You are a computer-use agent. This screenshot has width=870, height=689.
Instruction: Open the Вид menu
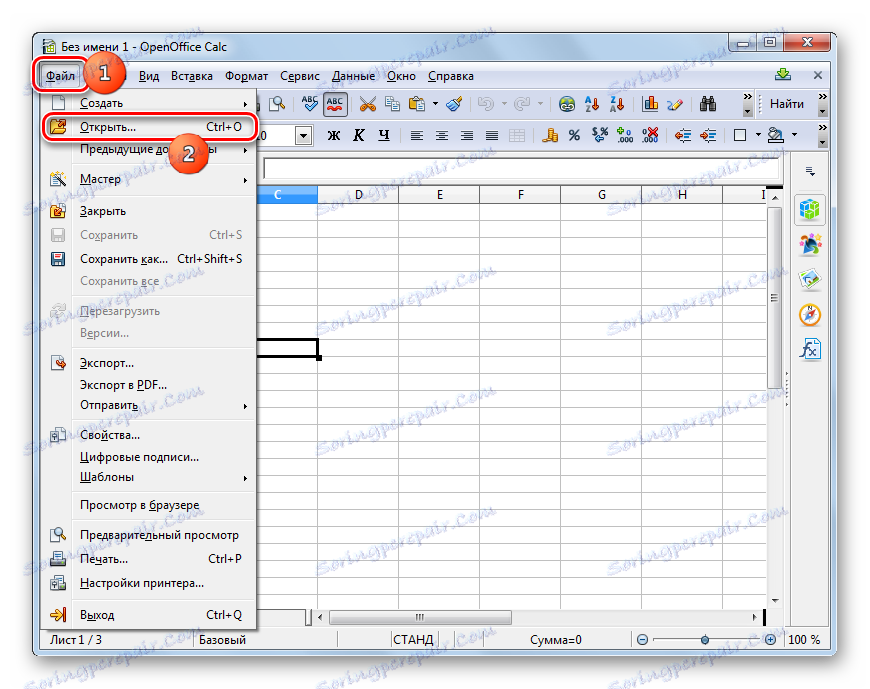tap(149, 76)
